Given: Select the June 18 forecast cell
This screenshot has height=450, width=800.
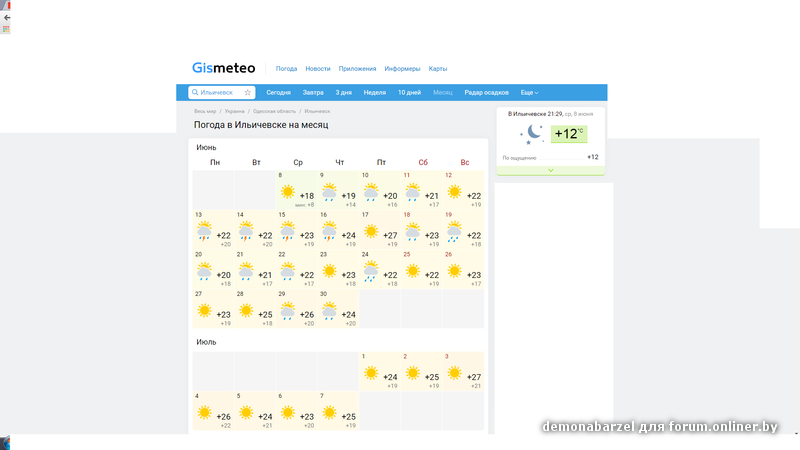Looking at the screenshot, I should tap(422, 230).
